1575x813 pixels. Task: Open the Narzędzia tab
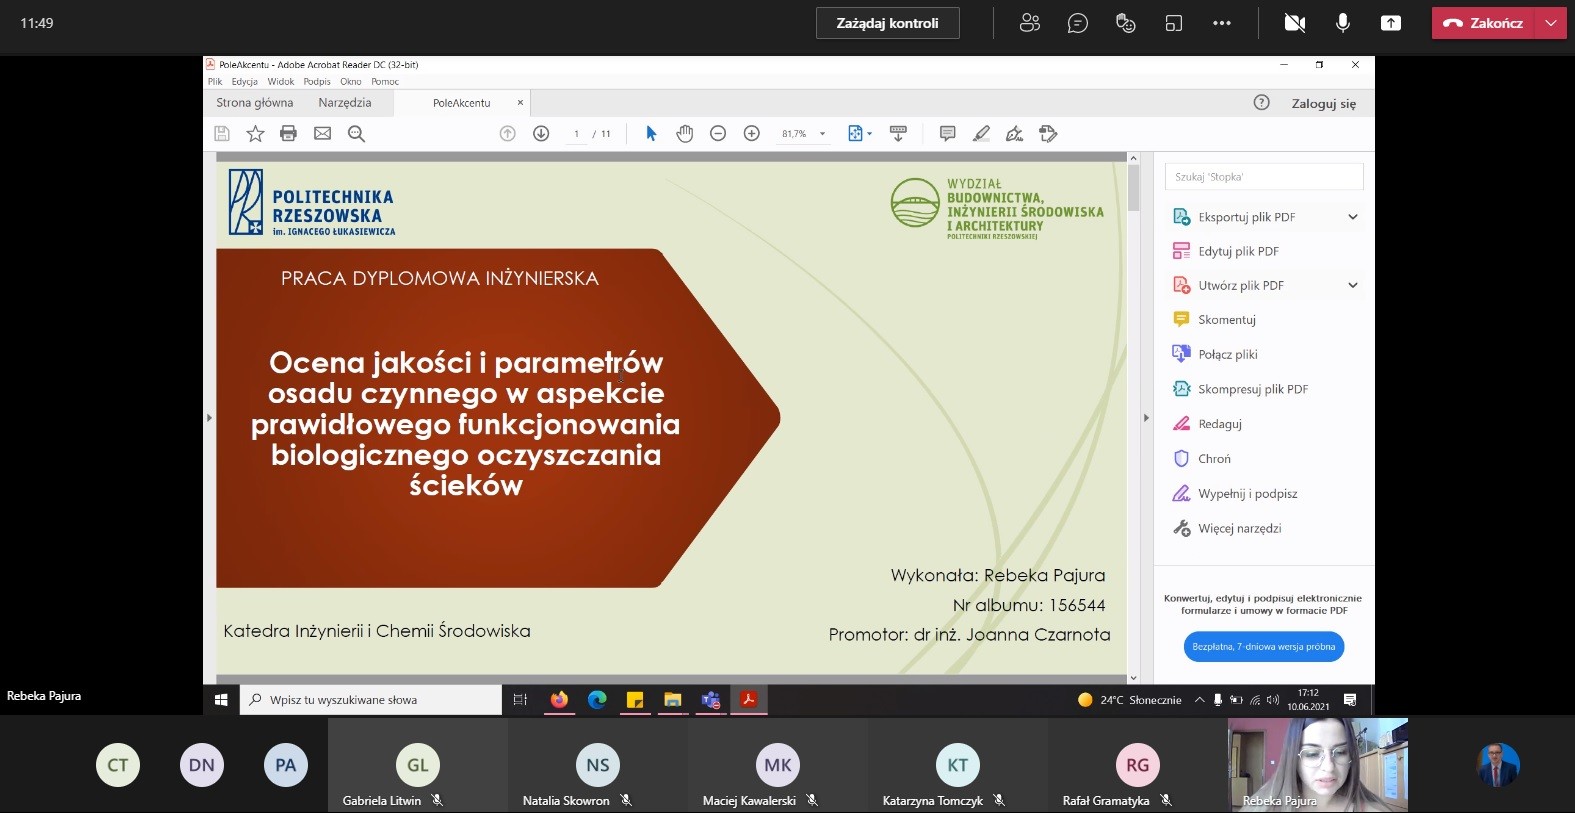(x=344, y=103)
